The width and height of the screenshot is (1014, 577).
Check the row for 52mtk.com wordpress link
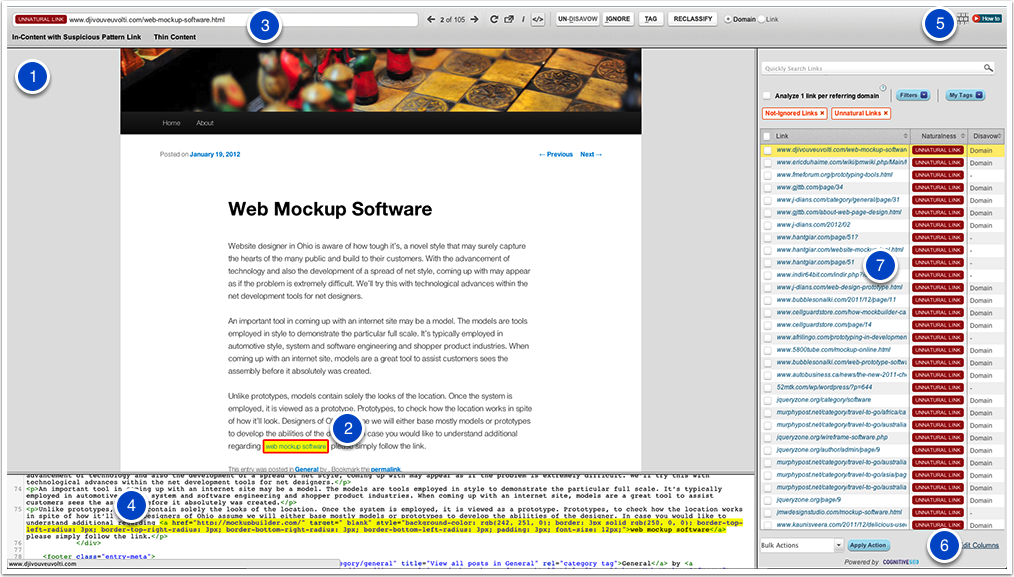point(768,388)
